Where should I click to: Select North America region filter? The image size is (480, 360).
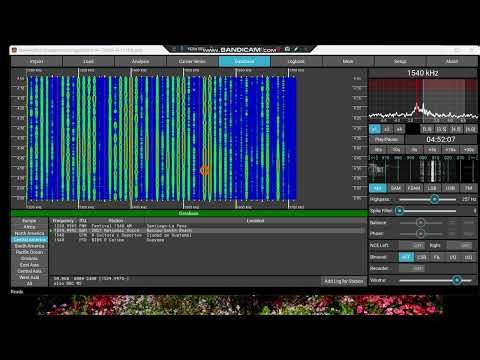pos(29,233)
